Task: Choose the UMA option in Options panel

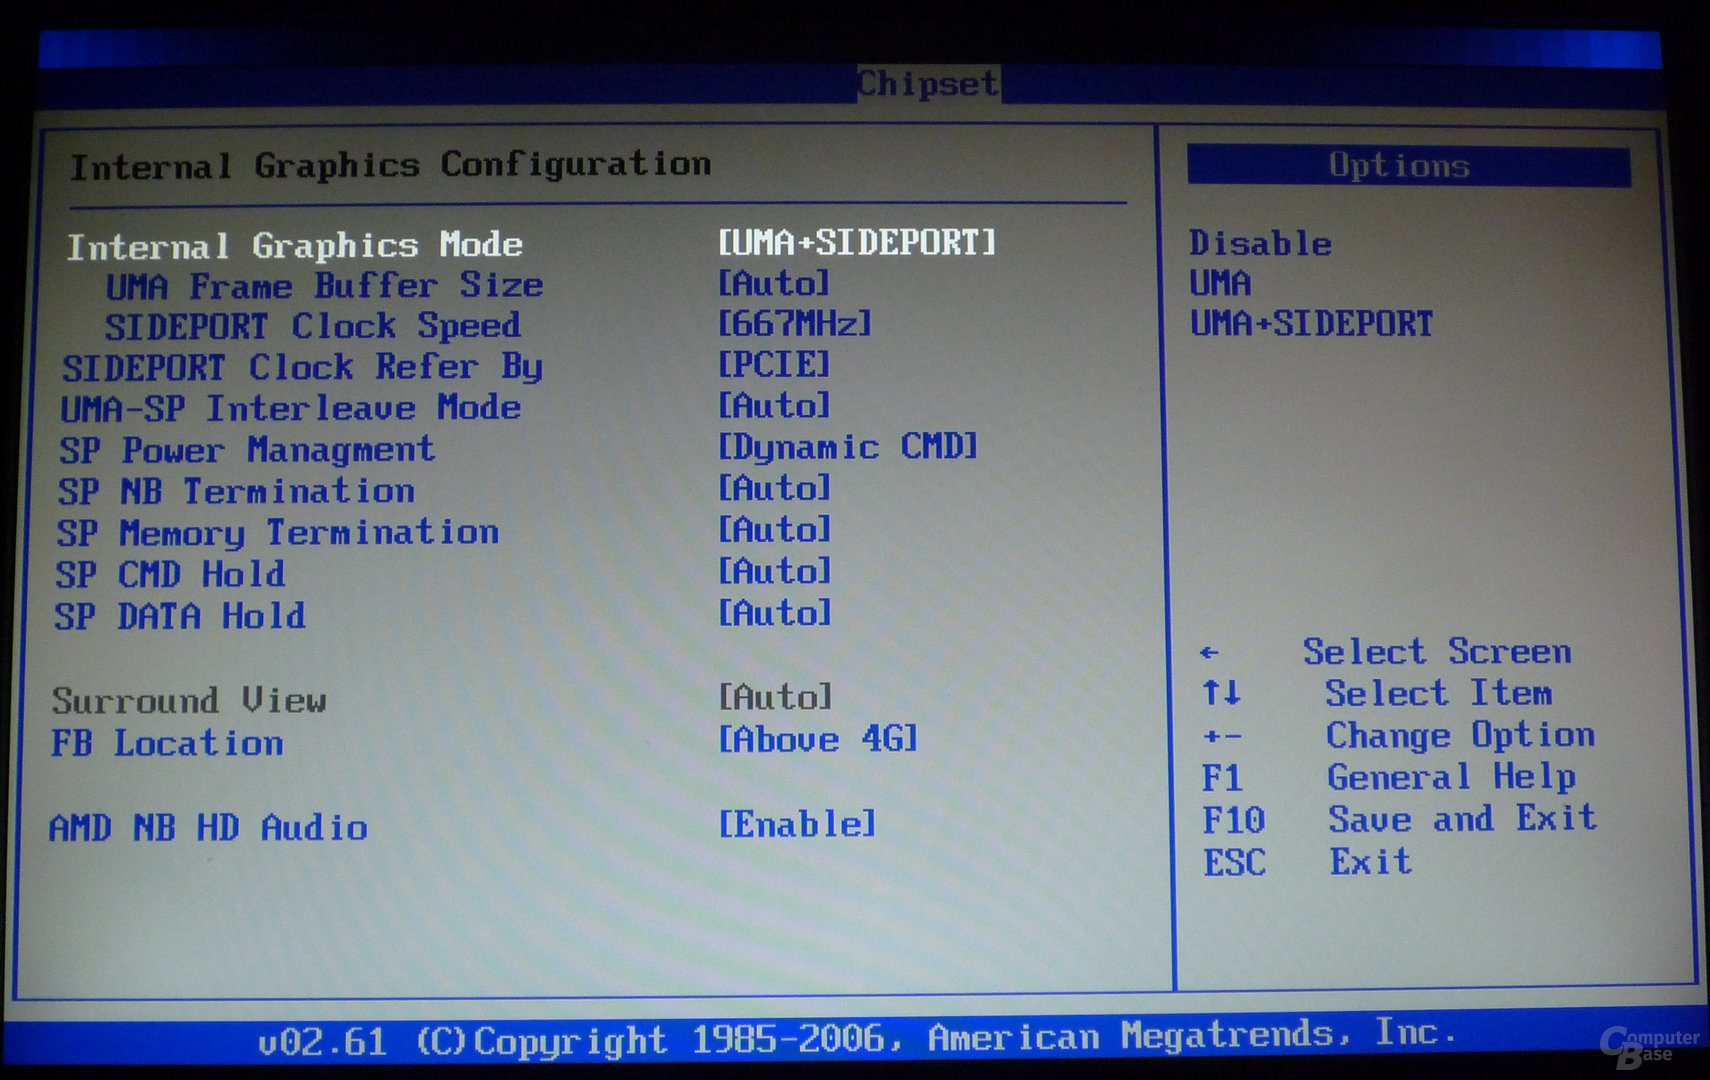Action: [1220, 284]
